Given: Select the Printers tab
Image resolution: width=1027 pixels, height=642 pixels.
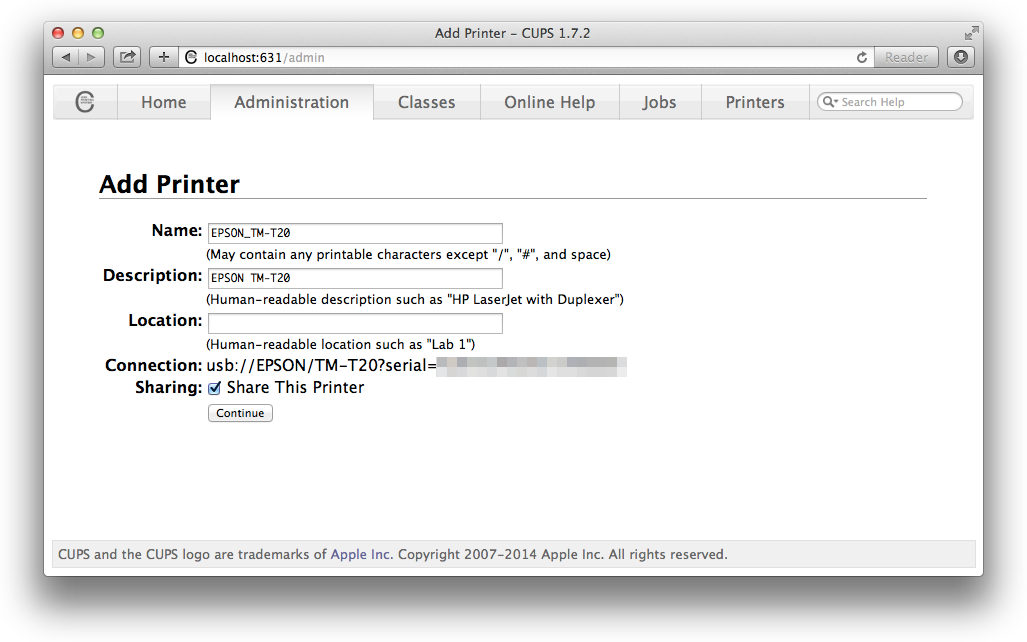Looking at the screenshot, I should 755,102.
